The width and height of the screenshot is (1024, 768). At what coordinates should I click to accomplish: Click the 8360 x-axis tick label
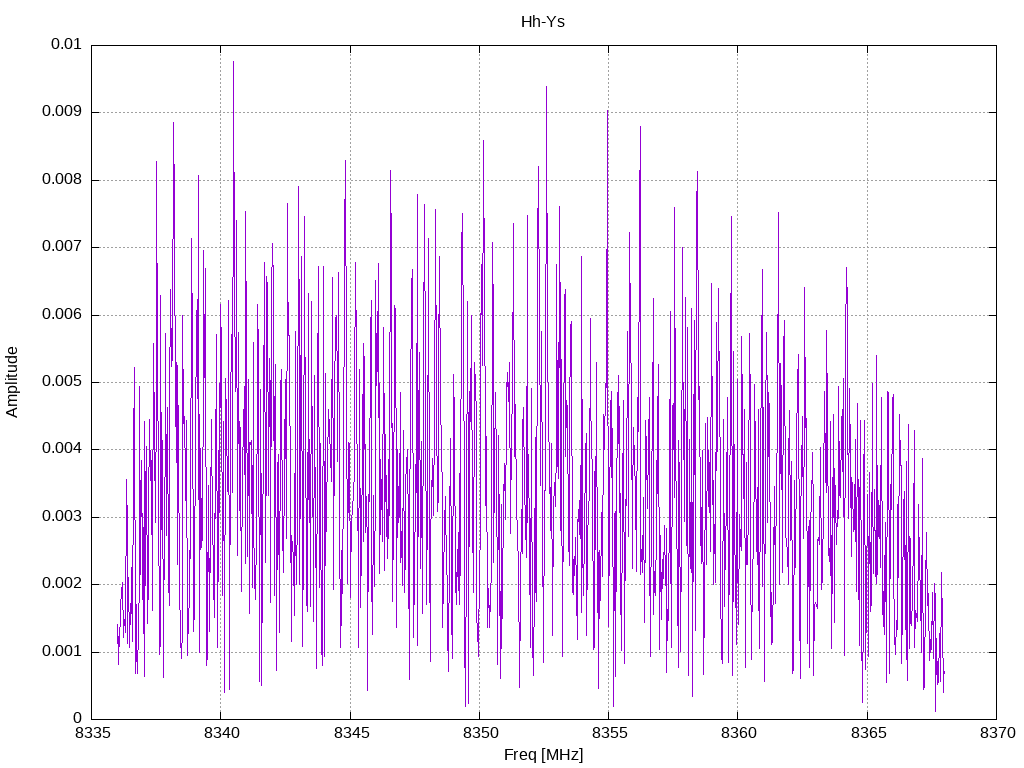[739, 733]
